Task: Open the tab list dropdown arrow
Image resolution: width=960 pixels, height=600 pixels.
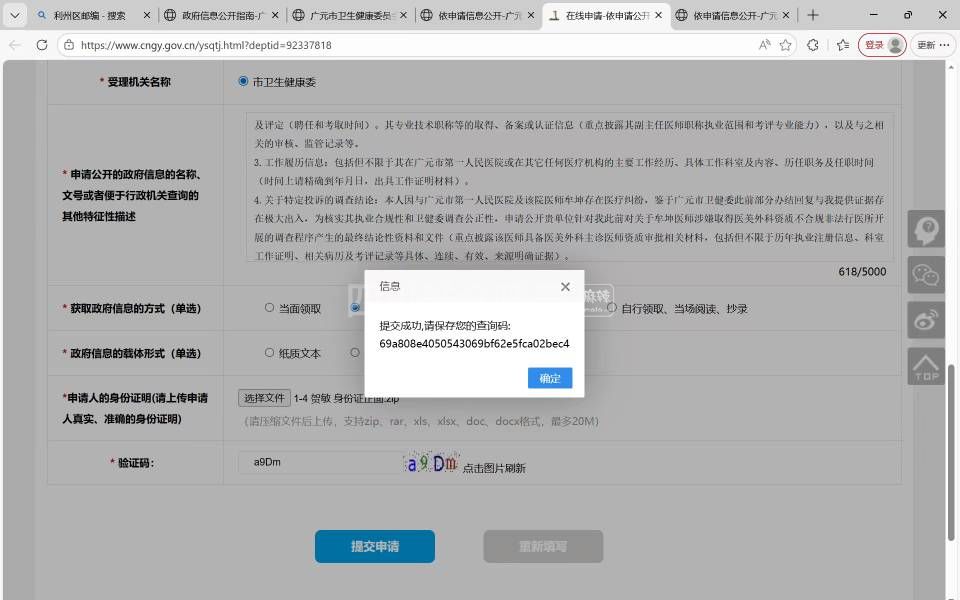Action: pos(15,15)
